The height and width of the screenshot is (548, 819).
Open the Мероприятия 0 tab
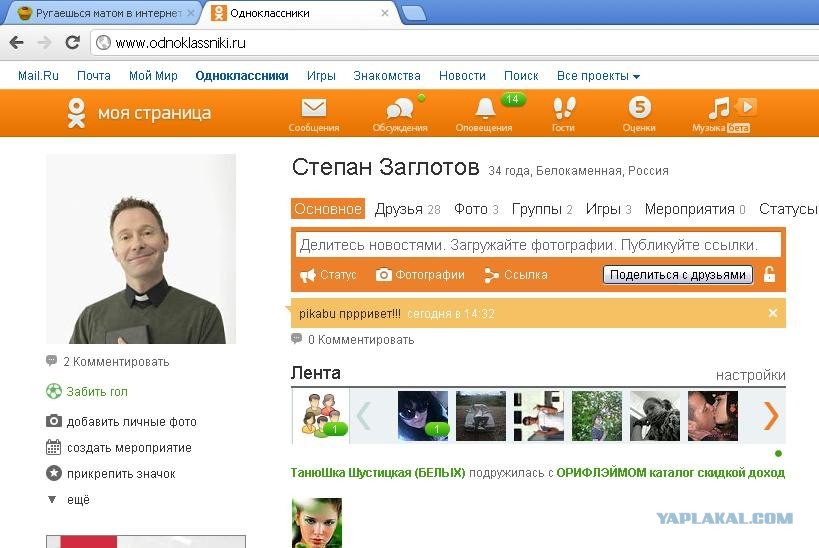(695, 209)
